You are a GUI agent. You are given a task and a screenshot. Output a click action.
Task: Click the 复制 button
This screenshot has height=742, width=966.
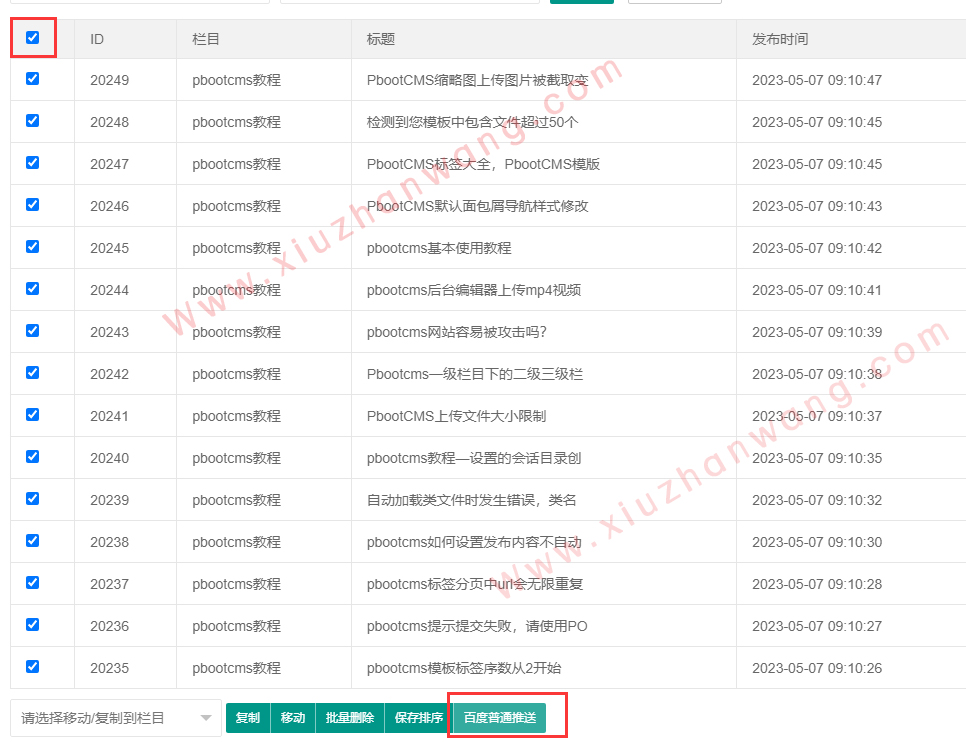pos(248,718)
